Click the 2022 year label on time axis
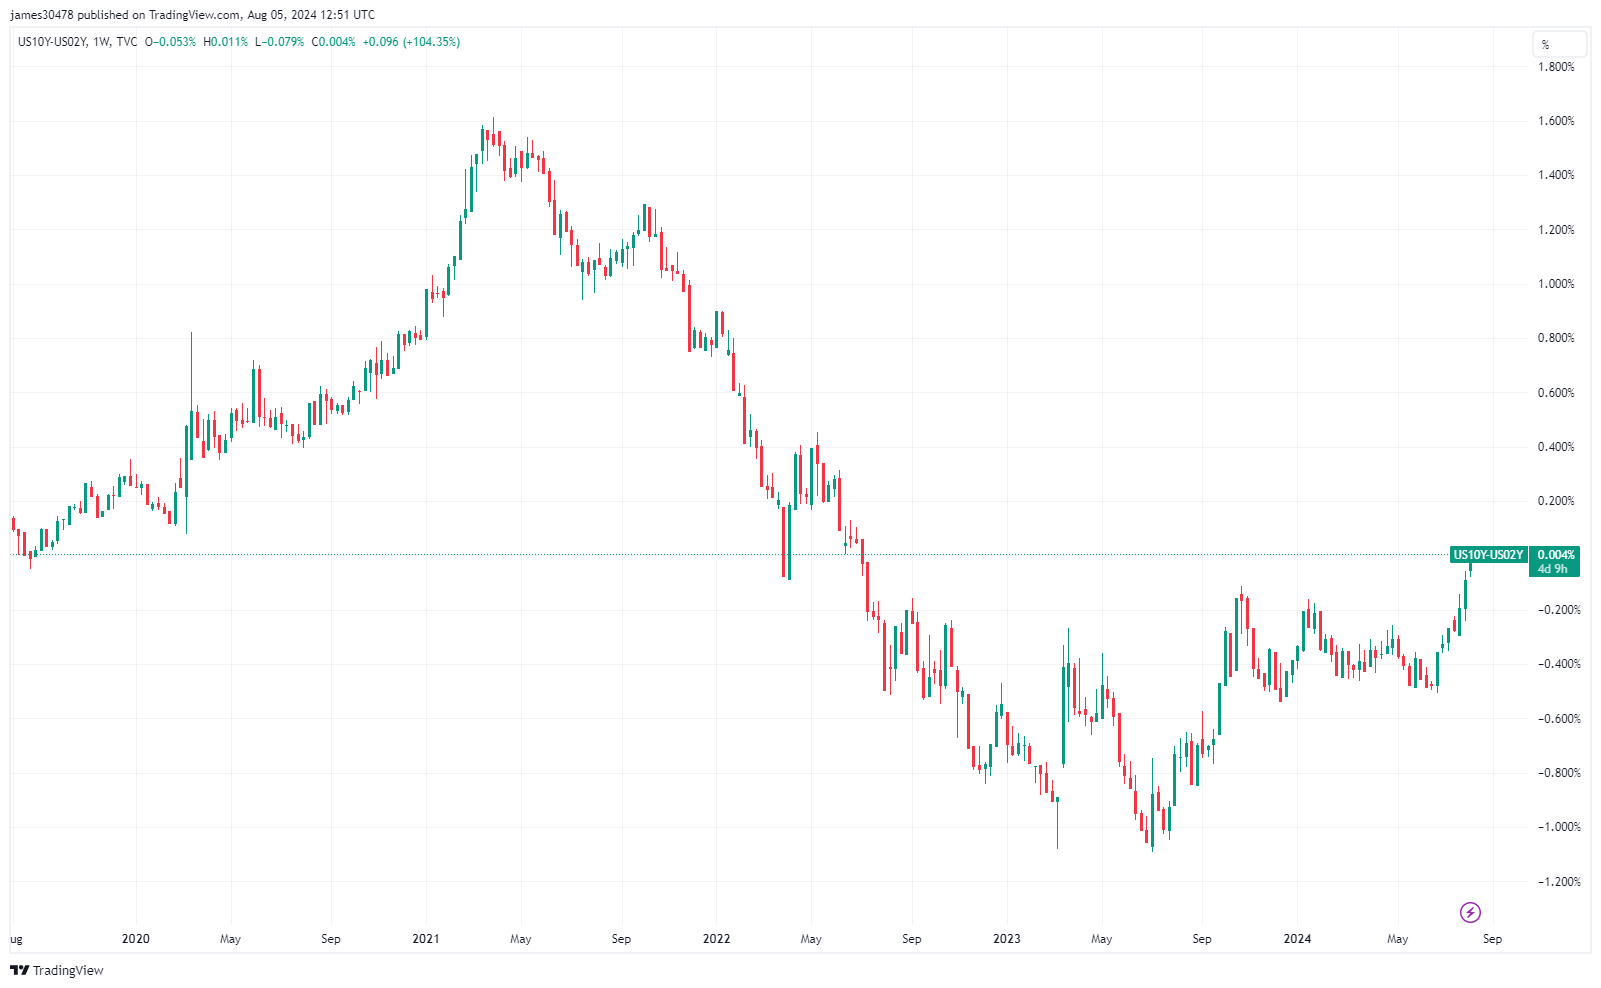Image resolution: width=1601 pixels, height=988 pixels. pyautogui.click(x=717, y=939)
